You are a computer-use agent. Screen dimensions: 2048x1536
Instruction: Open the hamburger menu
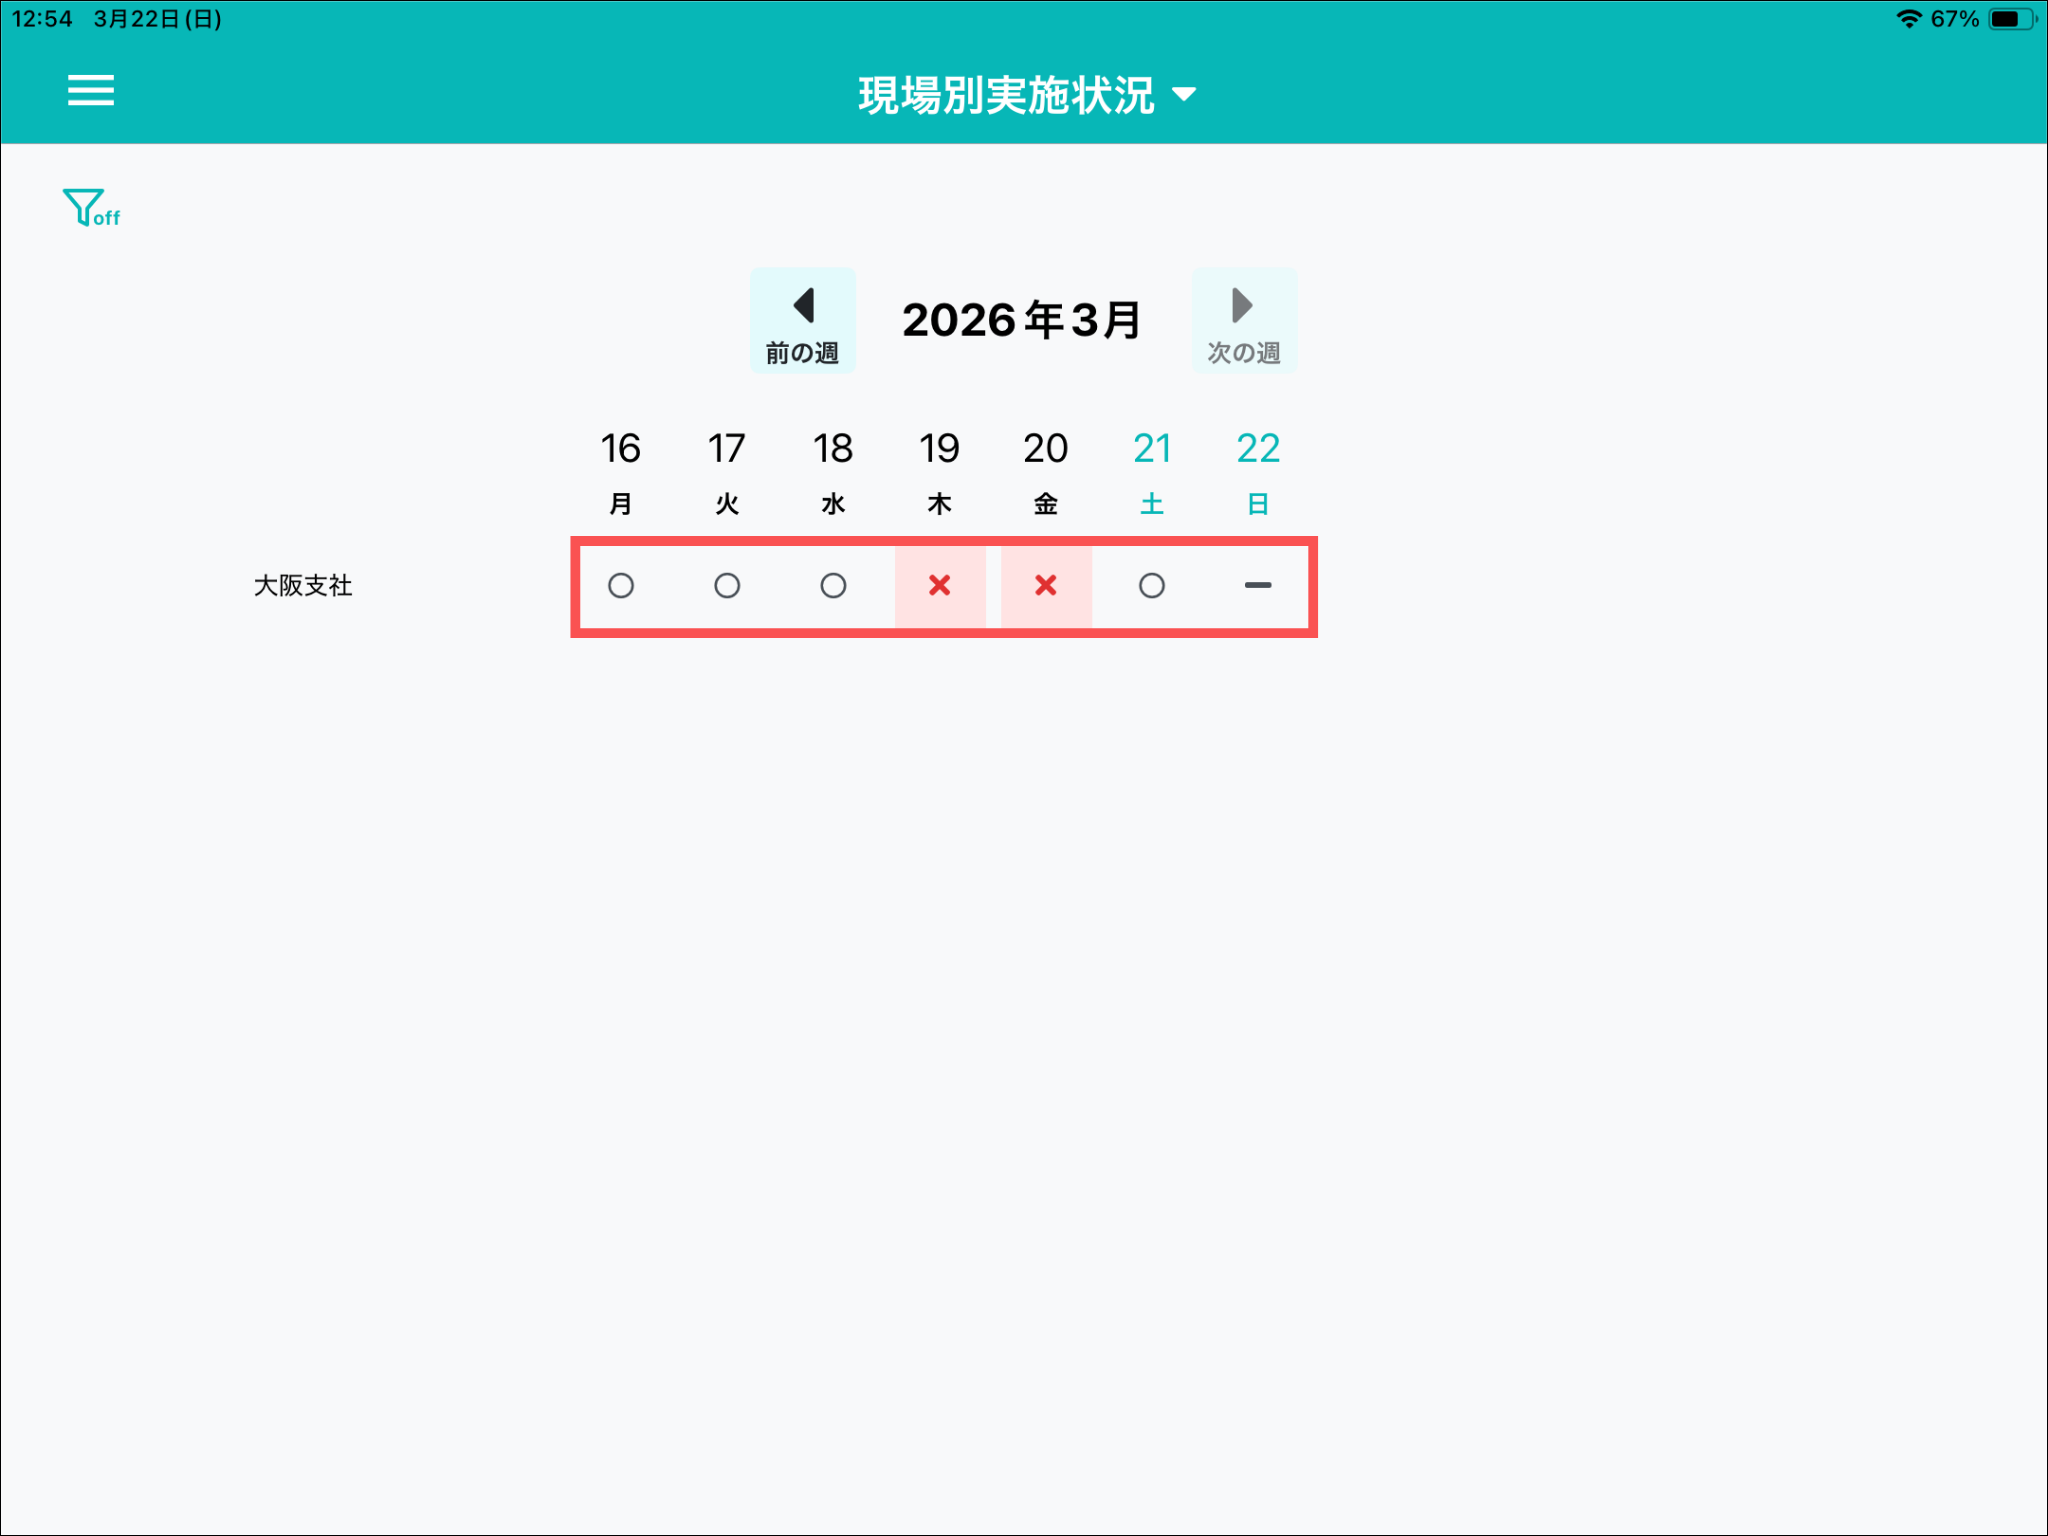tap(90, 91)
